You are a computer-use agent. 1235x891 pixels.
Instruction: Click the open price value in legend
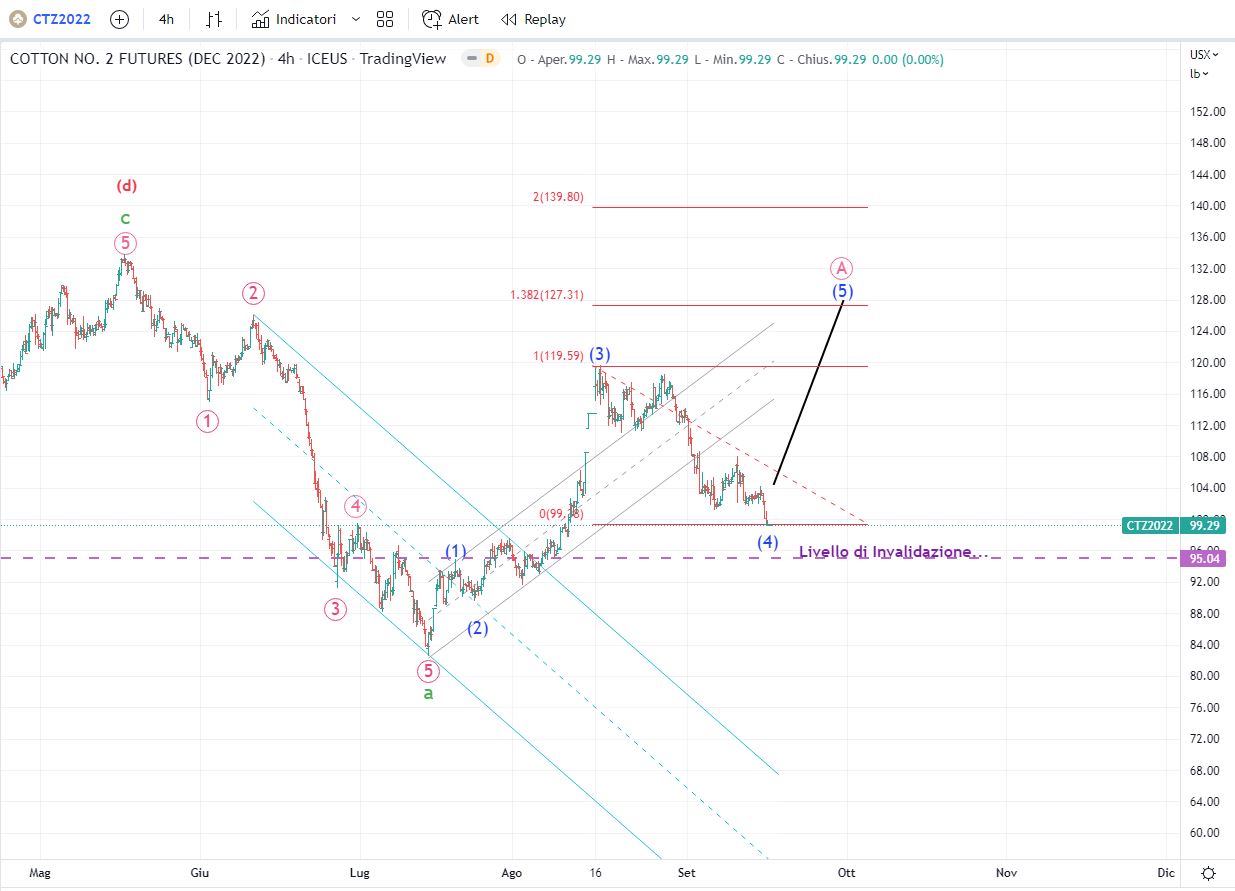(x=584, y=59)
